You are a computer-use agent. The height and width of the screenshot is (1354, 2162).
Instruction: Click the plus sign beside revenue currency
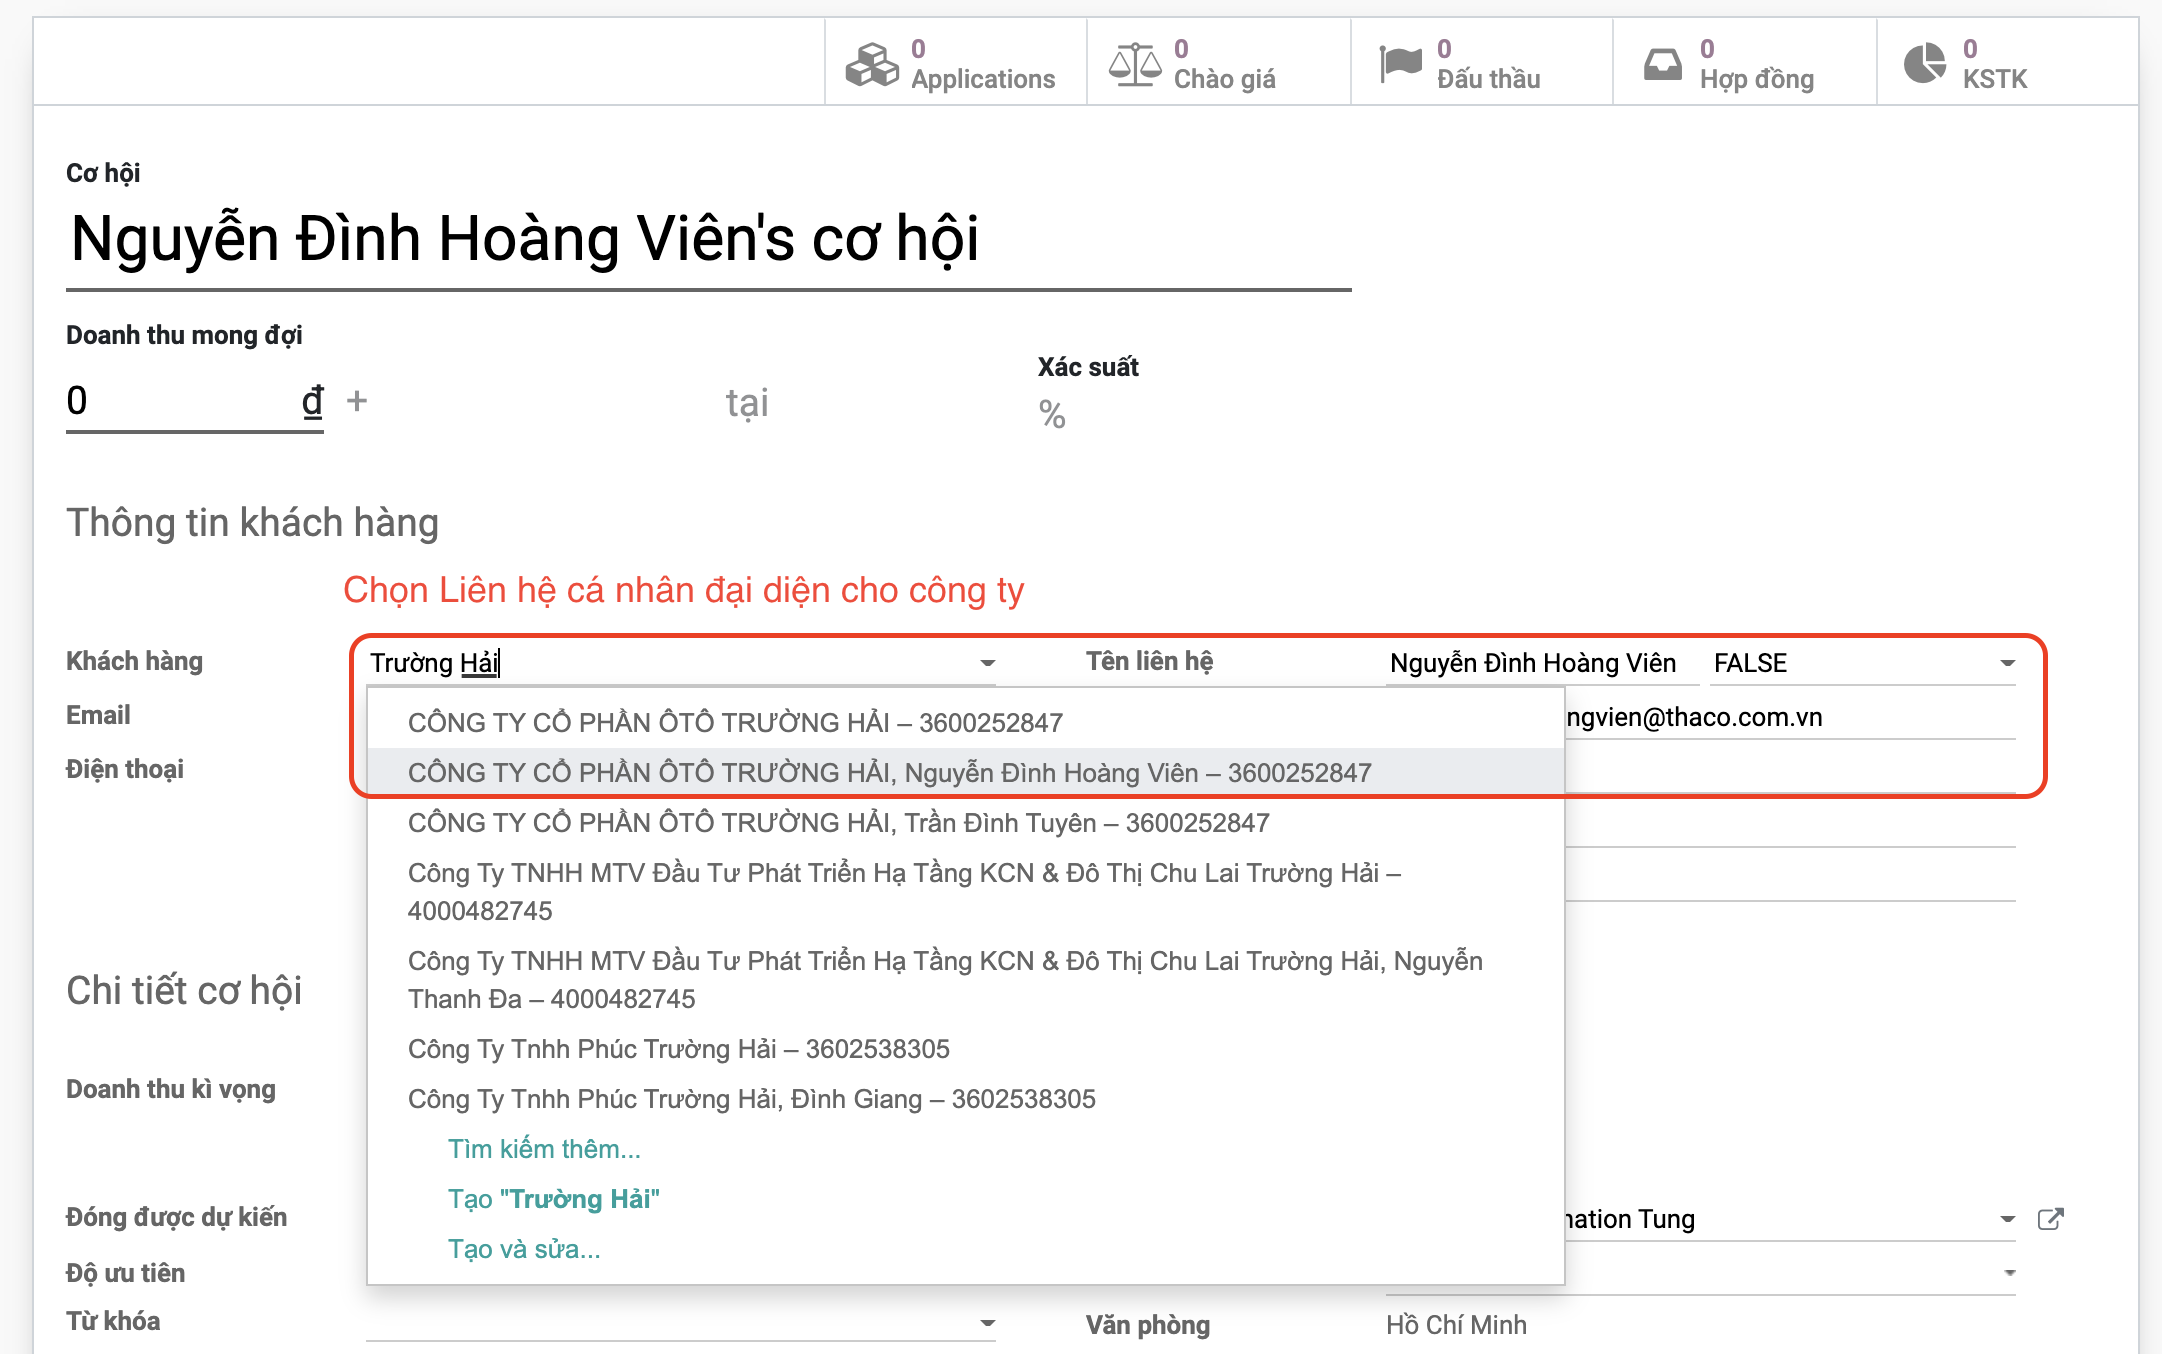(x=357, y=401)
